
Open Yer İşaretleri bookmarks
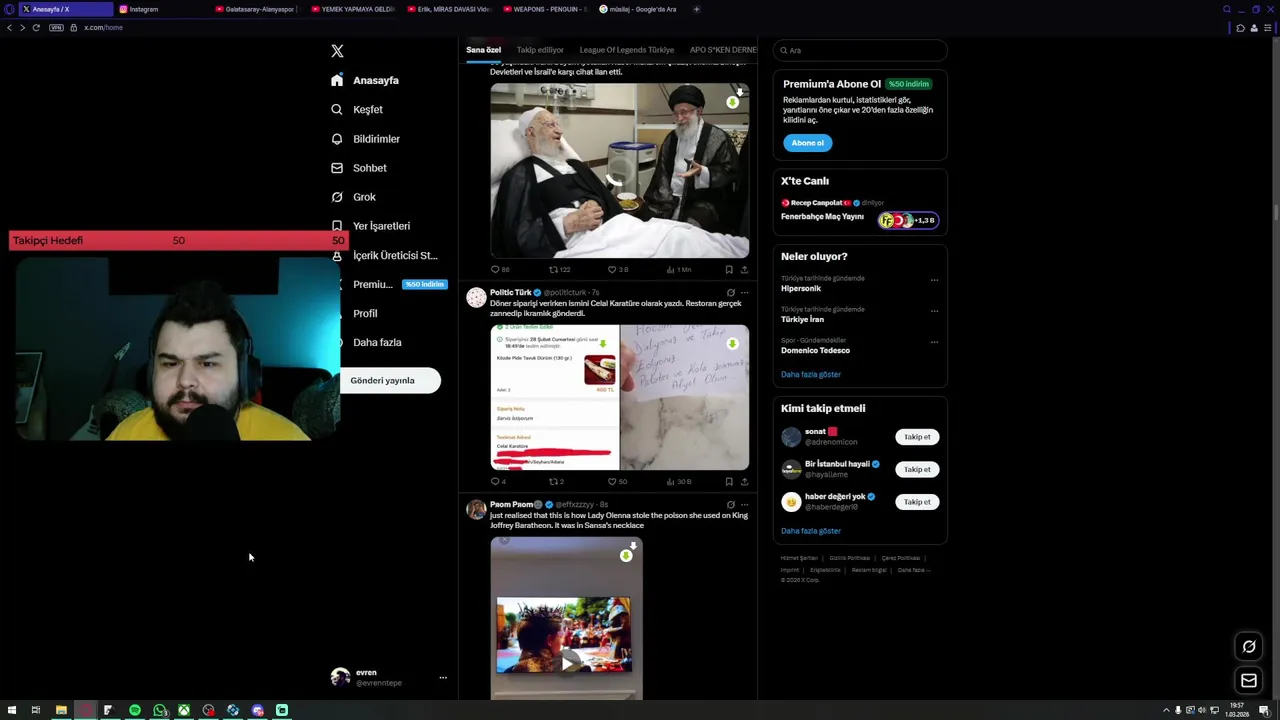371,226
